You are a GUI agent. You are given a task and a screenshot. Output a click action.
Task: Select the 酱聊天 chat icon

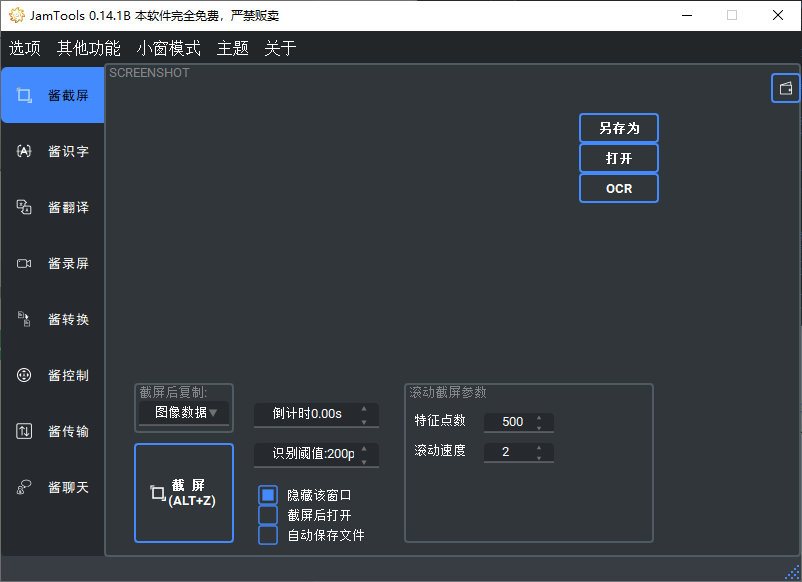[24, 487]
